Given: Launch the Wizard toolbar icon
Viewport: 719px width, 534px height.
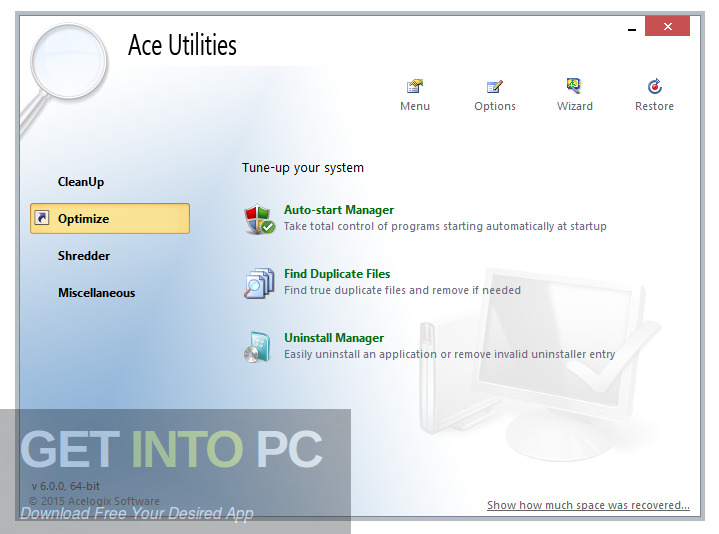Looking at the screenshot, I should pos(574,85).
